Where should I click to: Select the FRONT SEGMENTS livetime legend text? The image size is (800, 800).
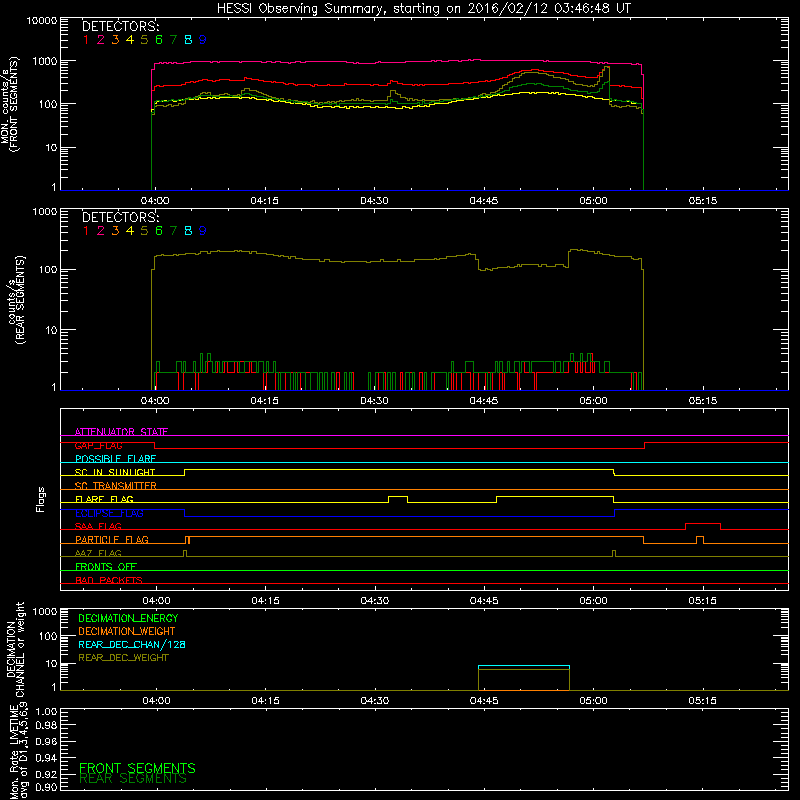coord(137,768)
